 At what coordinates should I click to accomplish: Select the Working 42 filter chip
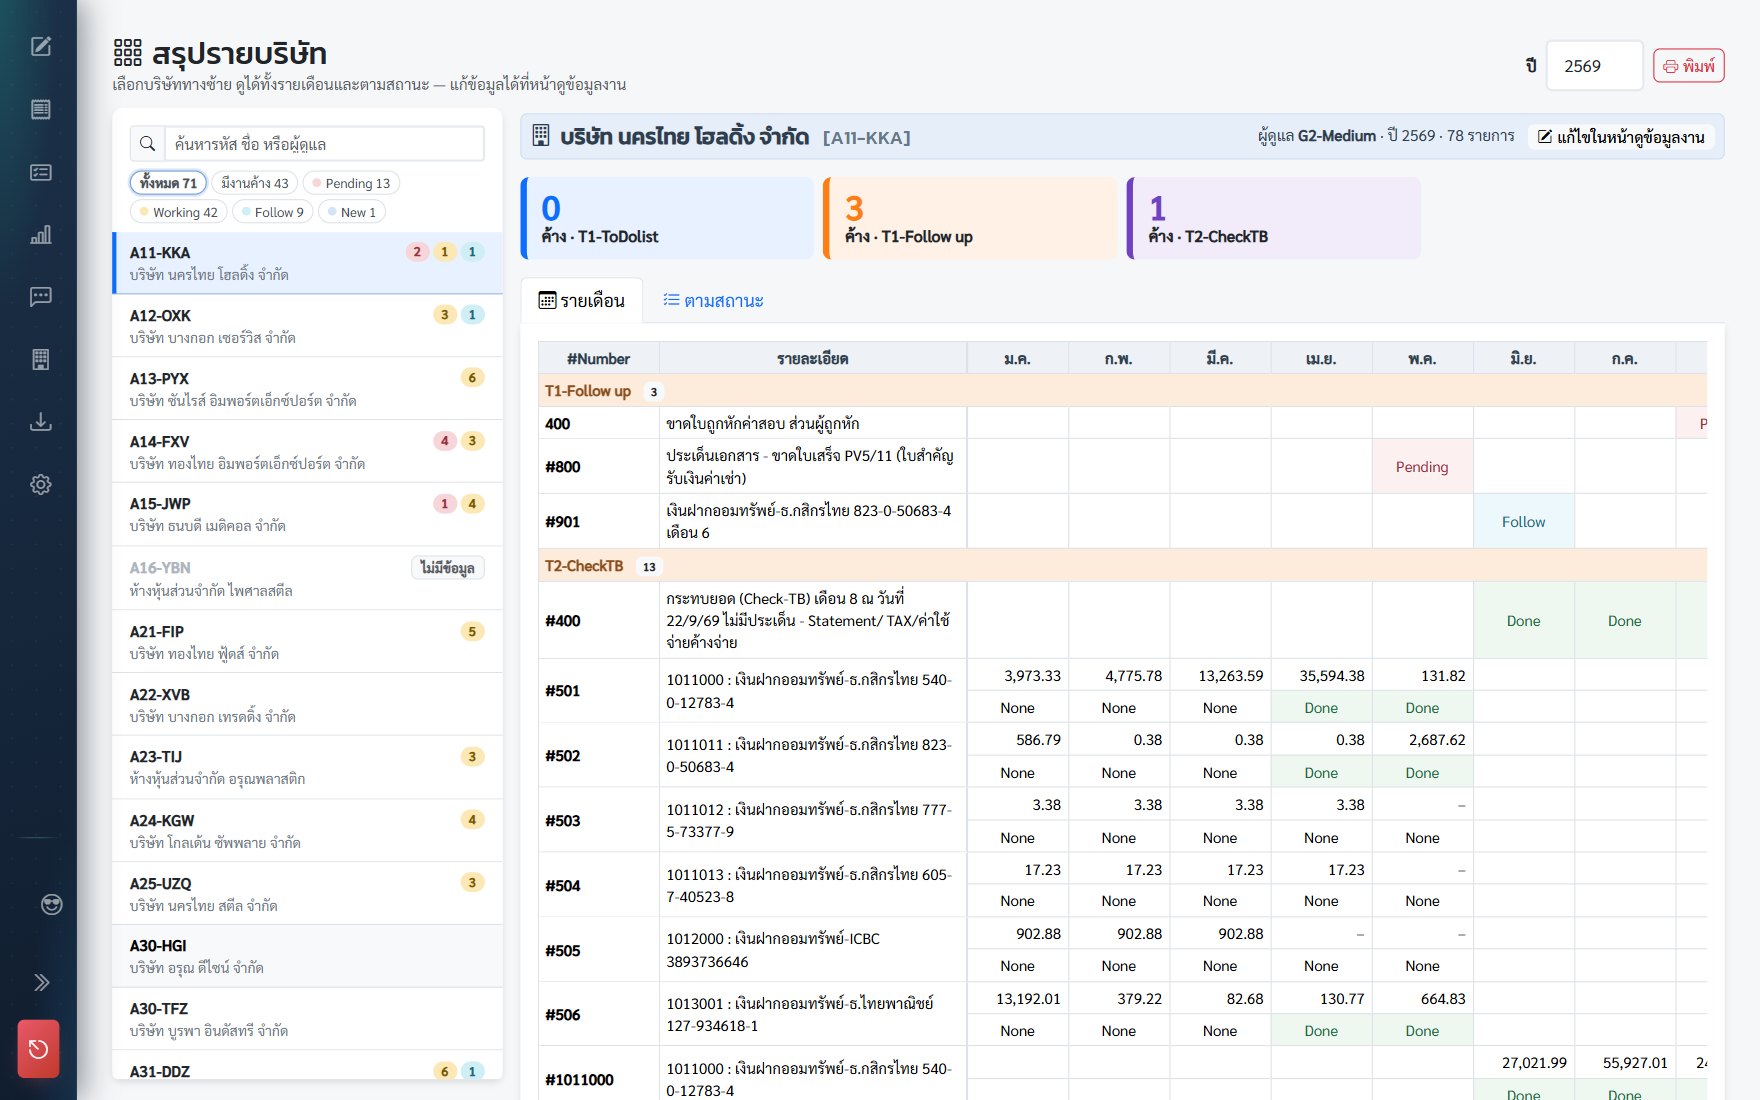pos(179,212)
